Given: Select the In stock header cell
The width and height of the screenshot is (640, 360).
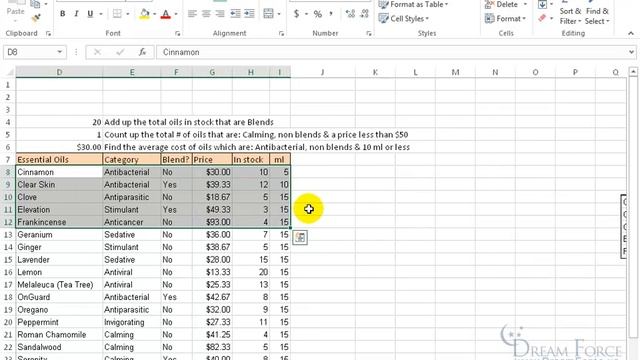Looking at the screenshot, I should tap(251, 160).
